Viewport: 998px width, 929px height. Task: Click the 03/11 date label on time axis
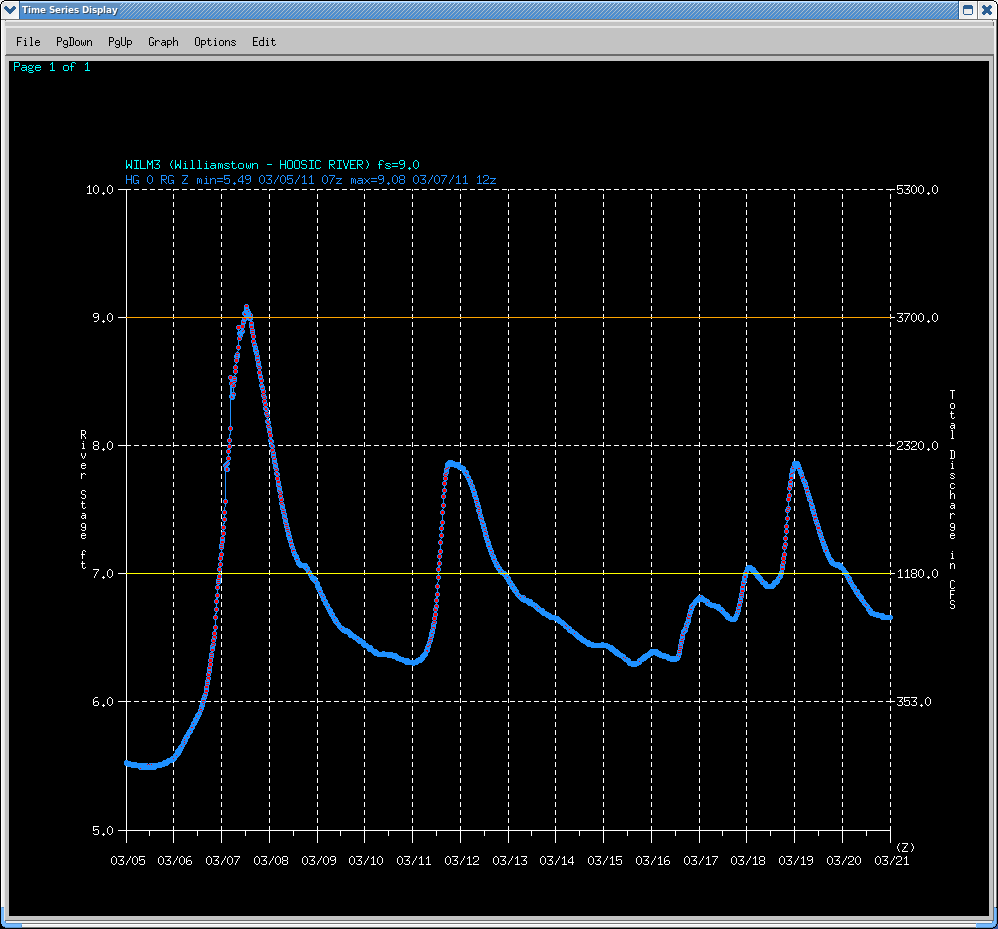tap(413, 860)
